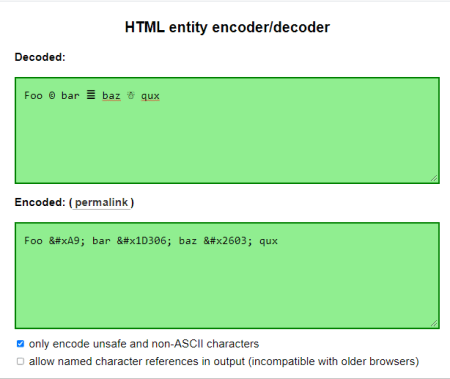
Task: Click the &#xA9; entity in Encoded
Action: (67, 241)
